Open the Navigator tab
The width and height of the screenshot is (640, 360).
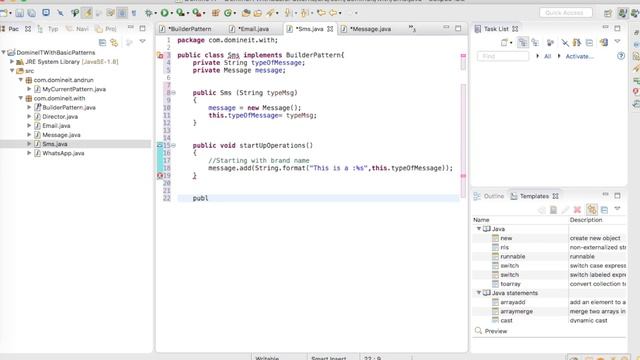click(78, 29)
